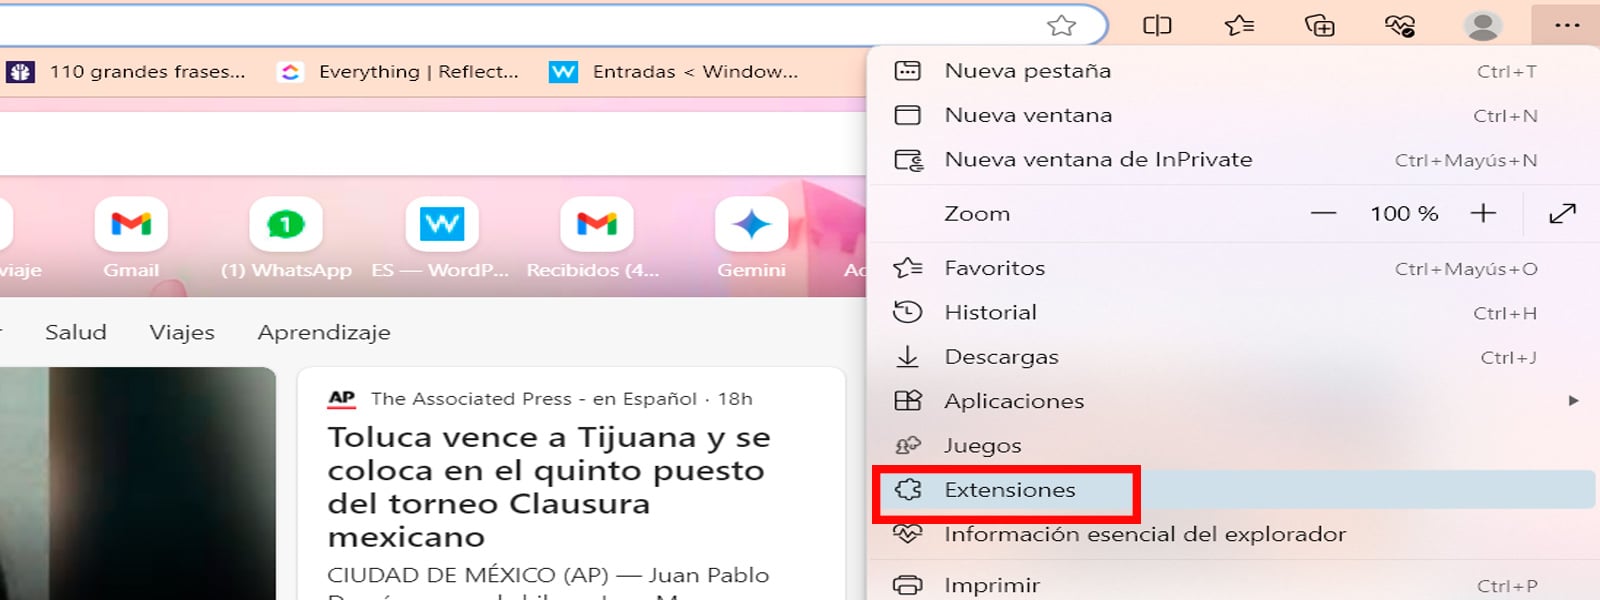Open the Toluca vence a Tijuana article headline

[549, 487]
